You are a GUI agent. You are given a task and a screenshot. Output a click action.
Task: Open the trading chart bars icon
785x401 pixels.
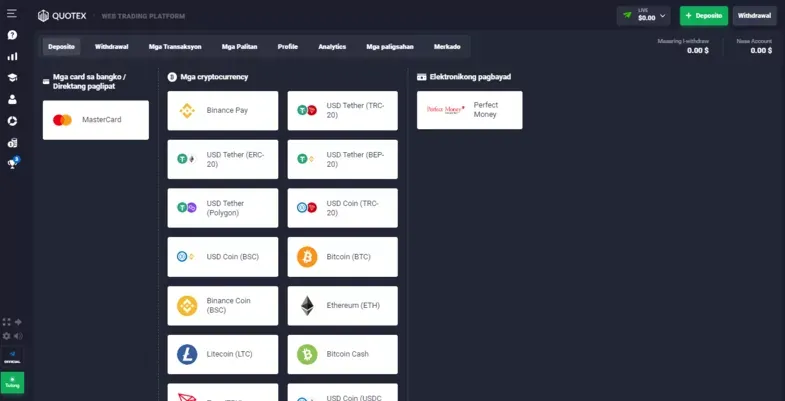(12, 57)
